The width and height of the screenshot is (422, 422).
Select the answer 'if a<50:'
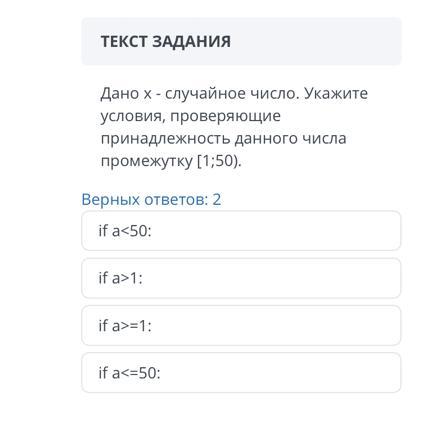pyautogui.click(x=241, y=231)
